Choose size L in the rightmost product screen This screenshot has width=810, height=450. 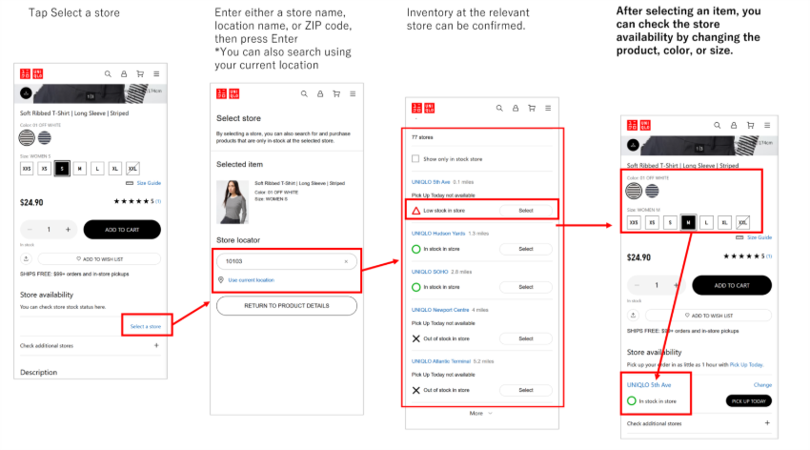pos(706,222)
